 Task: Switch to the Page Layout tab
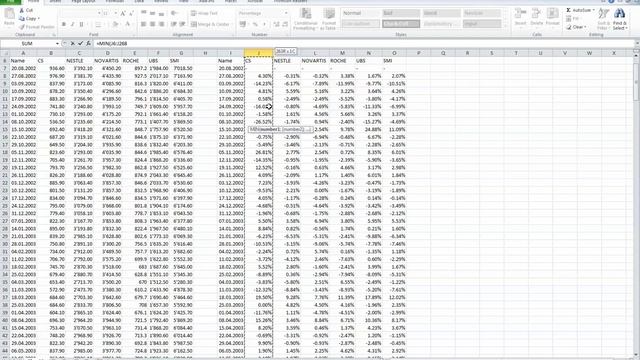(83, 2)
